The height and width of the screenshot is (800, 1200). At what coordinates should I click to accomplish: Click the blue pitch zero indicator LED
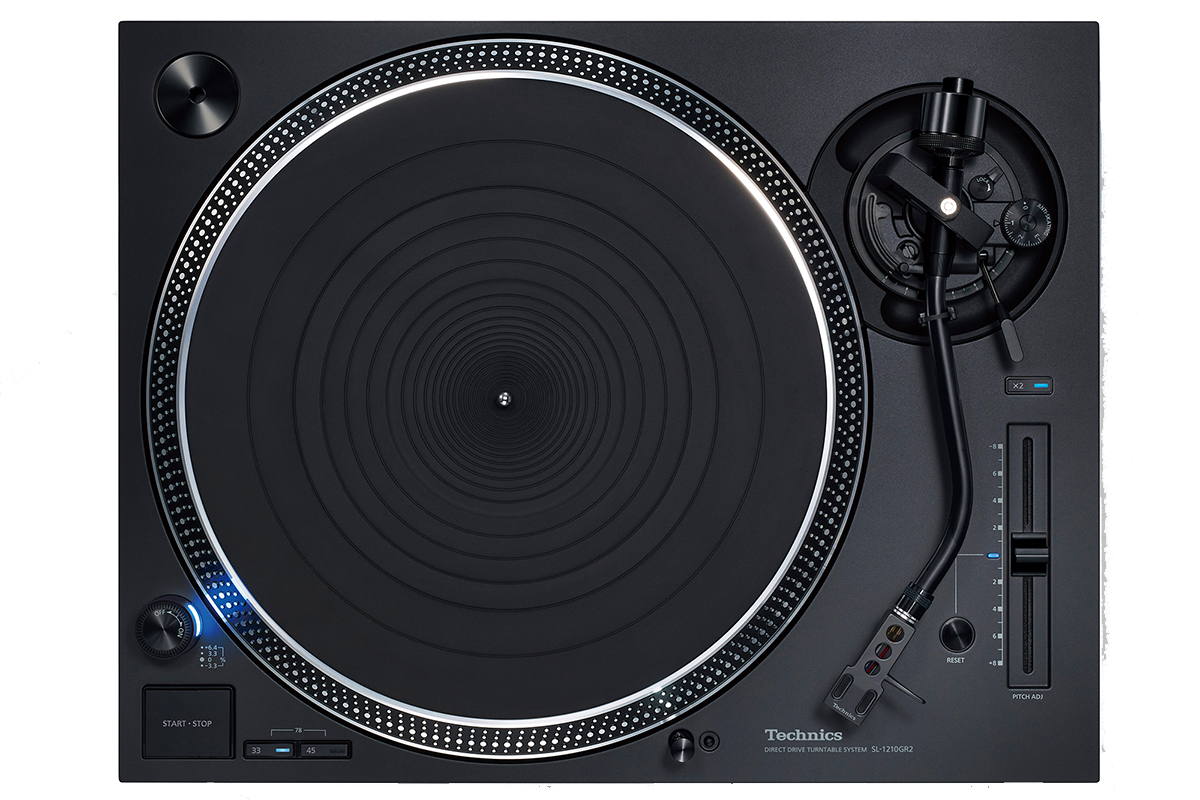(993, 555)
